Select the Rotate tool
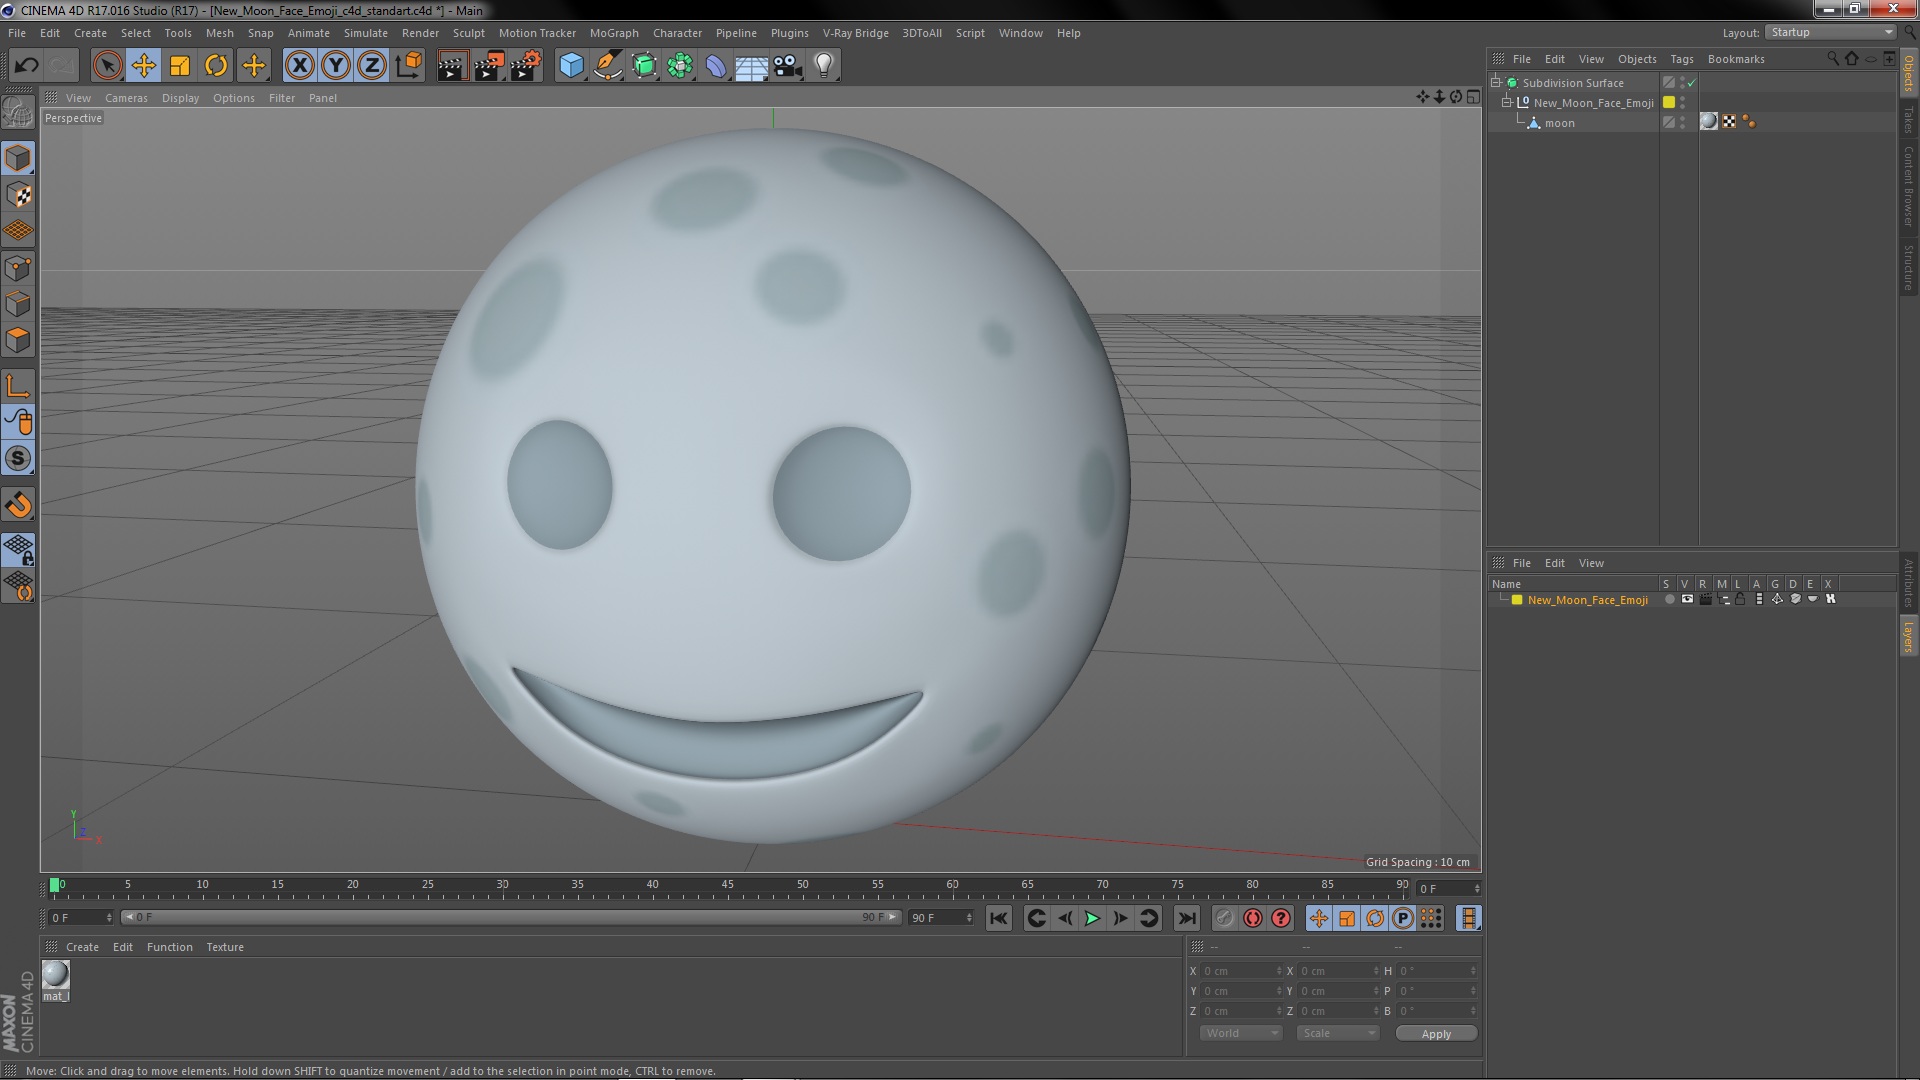The height and width of the screenshot is (1080, 1920). [x=216, y=66]
